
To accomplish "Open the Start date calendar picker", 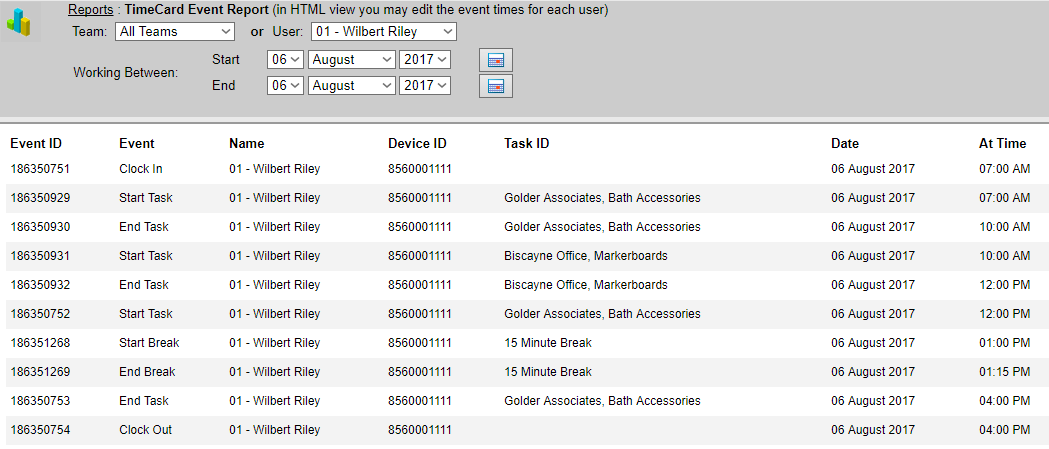I will (x=495, y=60).
